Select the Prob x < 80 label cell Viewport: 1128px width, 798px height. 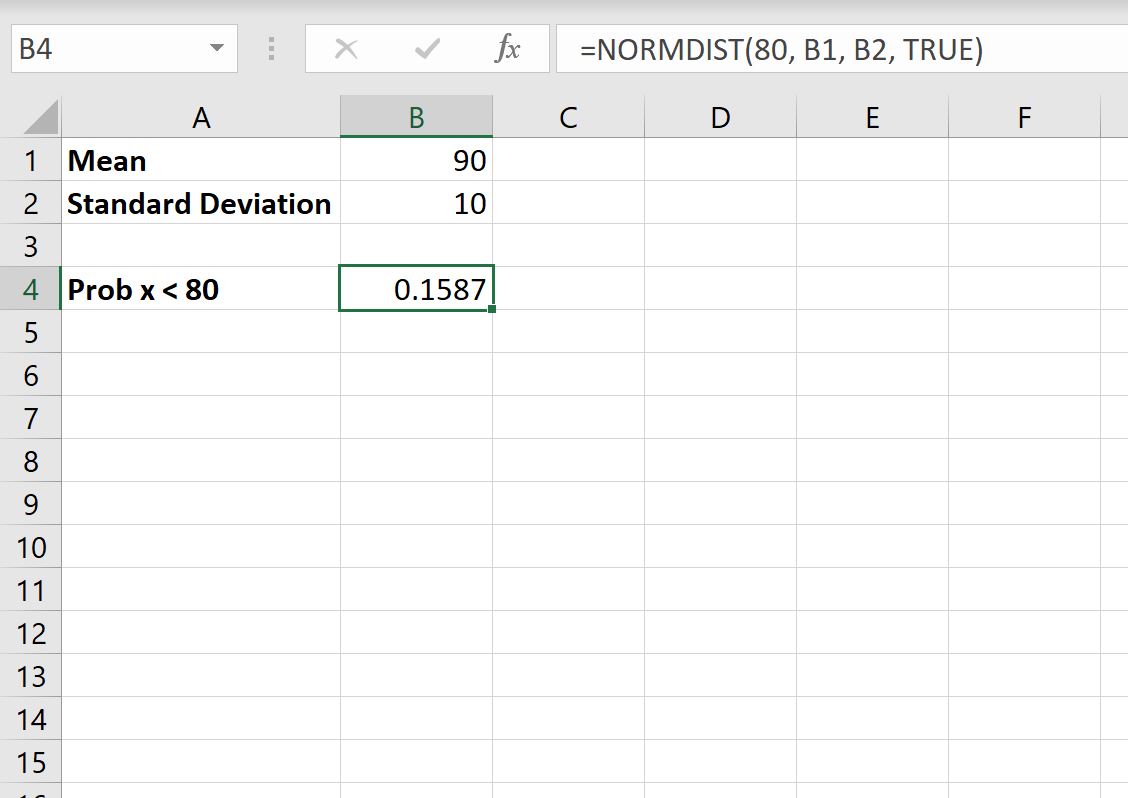point(200,289)
